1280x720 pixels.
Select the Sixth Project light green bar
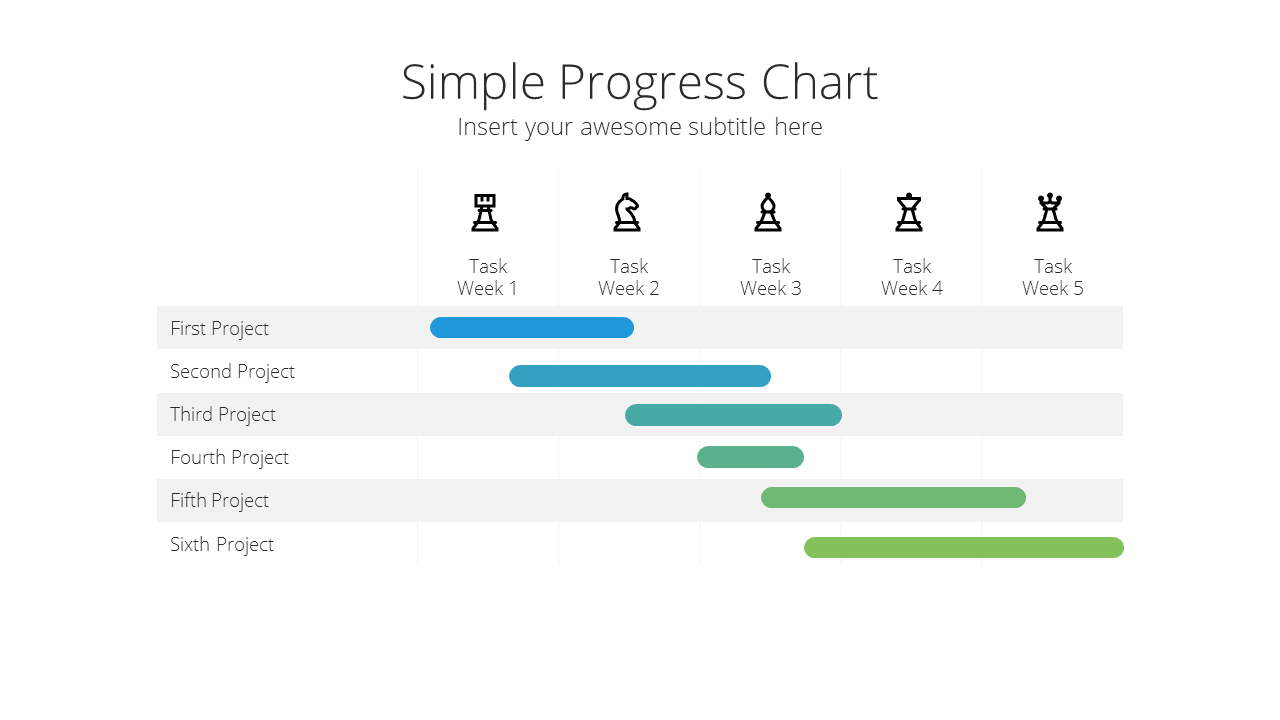pos(964,548)
